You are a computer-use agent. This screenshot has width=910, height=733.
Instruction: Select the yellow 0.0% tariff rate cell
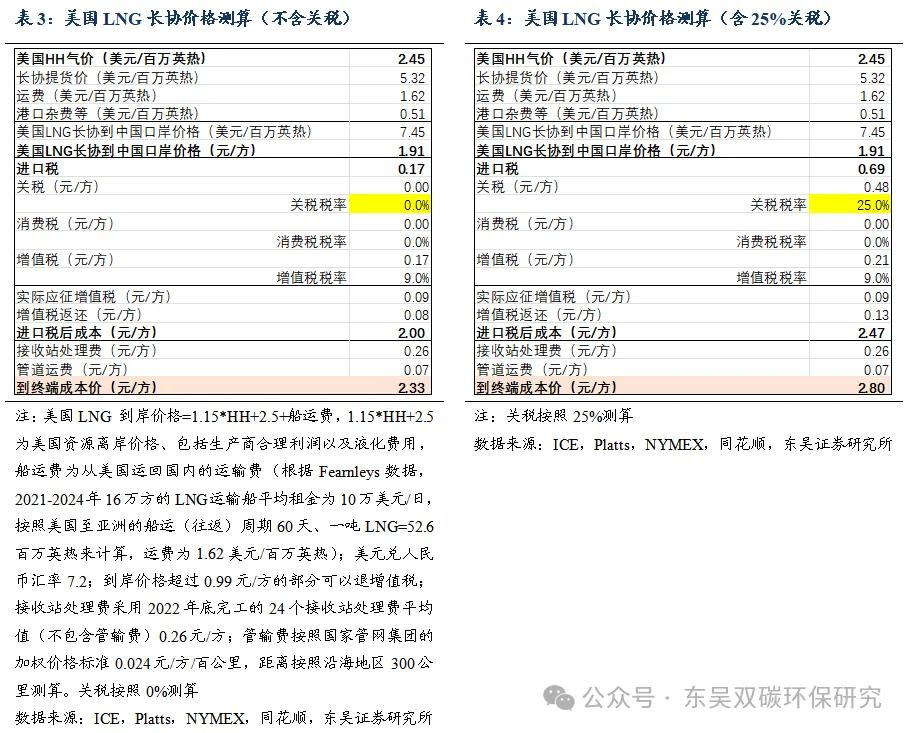[390, 205]
